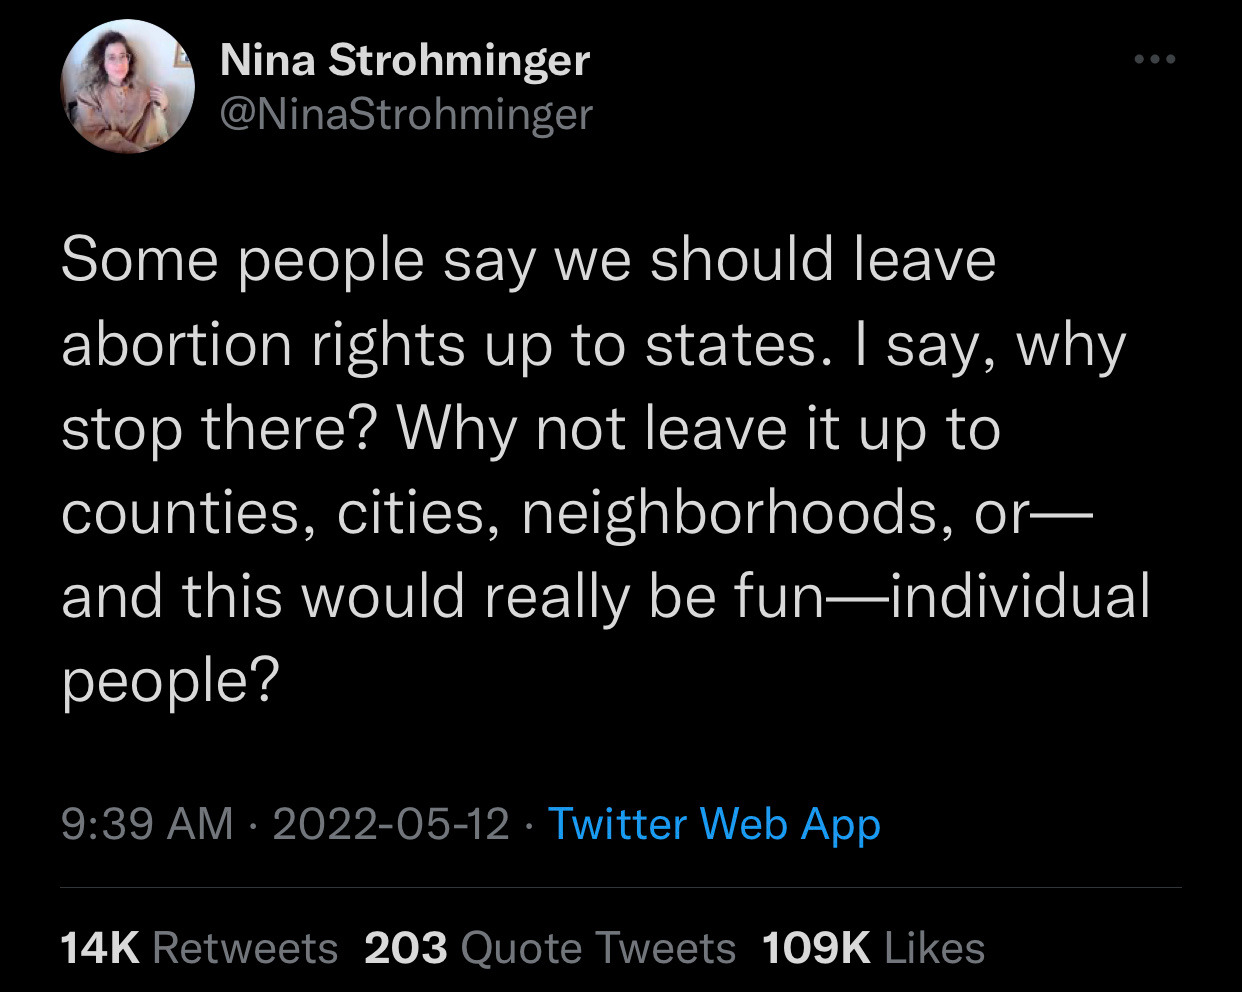Click the 2022-05-12 date

click(x=391, y=824)
